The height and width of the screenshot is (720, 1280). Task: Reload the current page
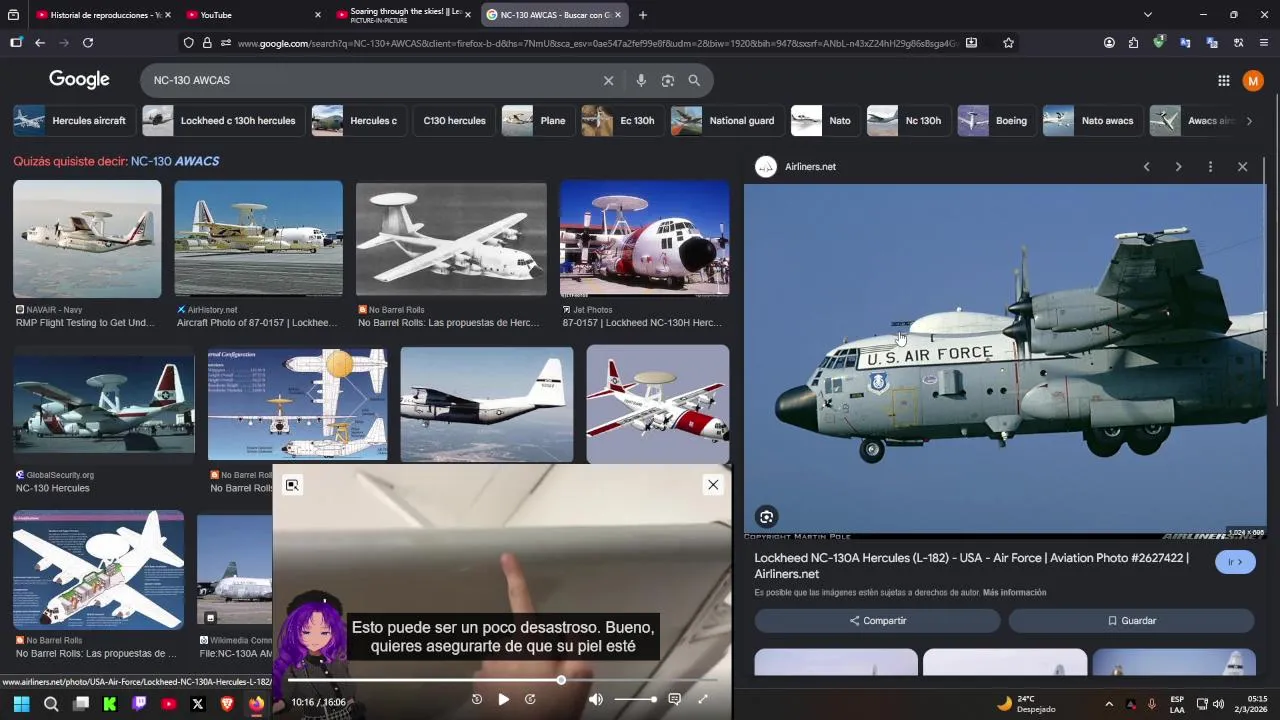coord(88,43)
